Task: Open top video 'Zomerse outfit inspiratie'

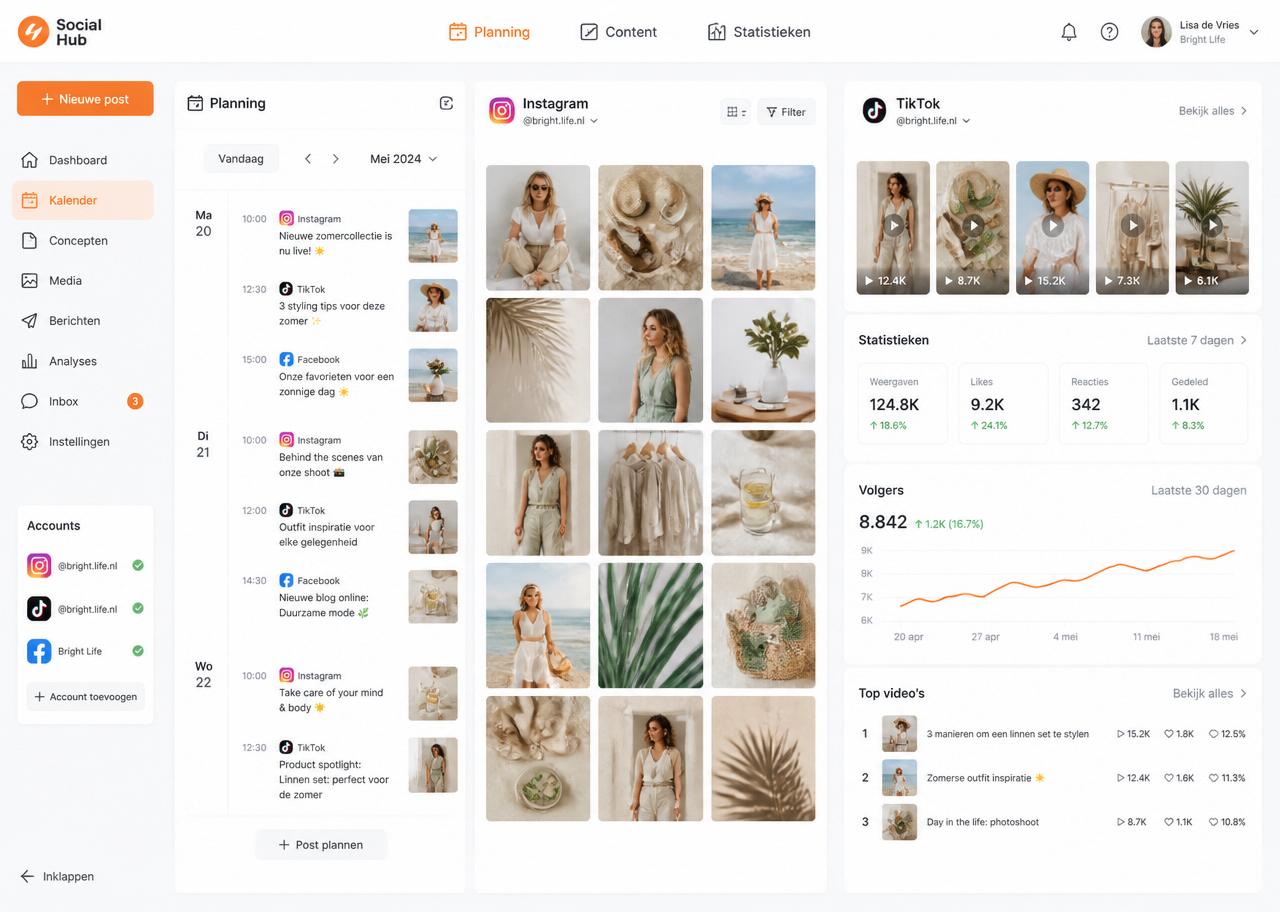Action: pos(1053,778)
